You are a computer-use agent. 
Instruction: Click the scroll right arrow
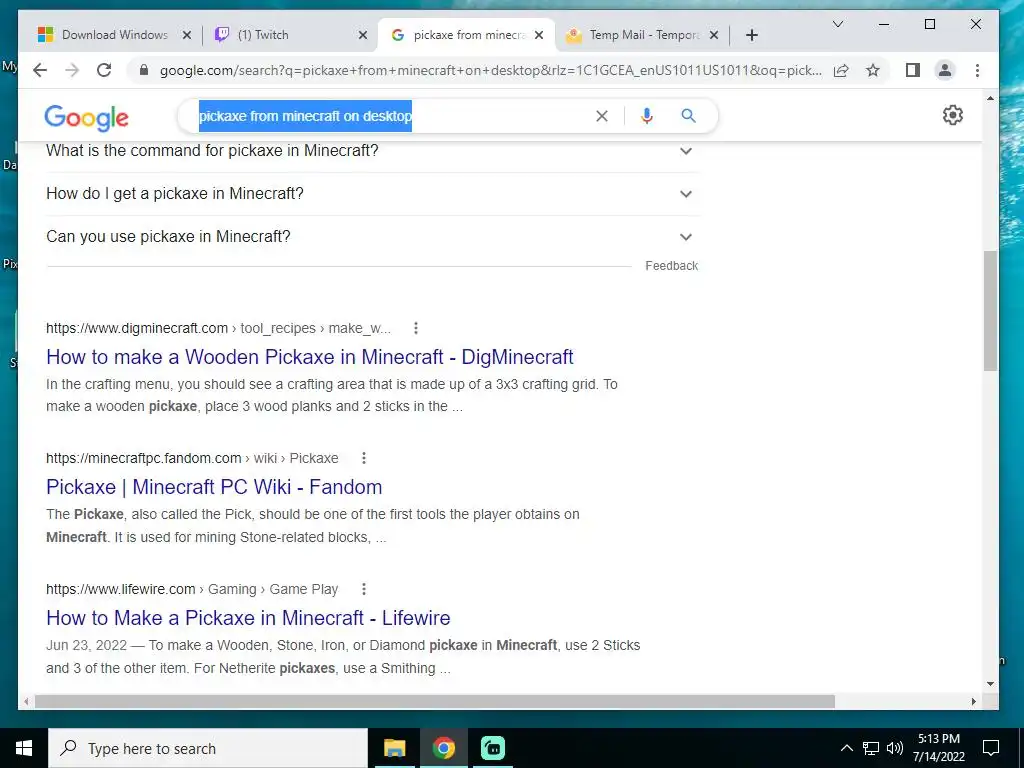(974, 701)
